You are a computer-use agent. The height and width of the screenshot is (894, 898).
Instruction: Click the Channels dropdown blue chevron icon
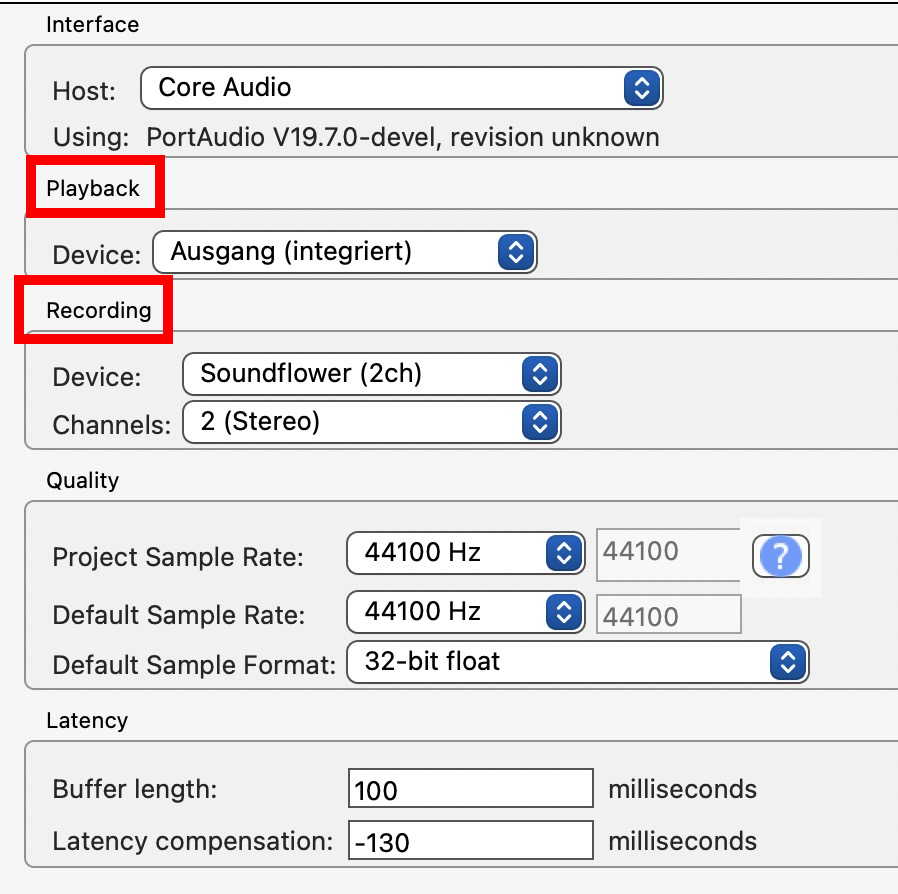(x=540, y=423)
